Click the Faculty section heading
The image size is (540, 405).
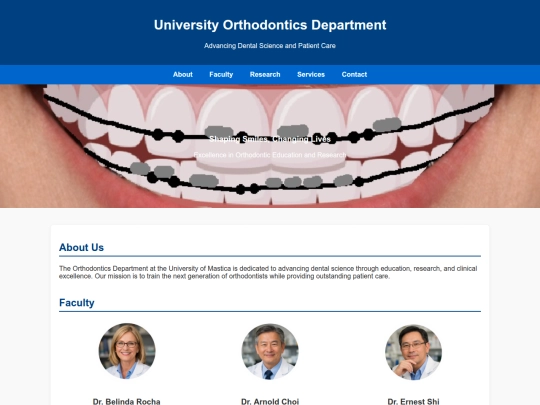[76, 303]
